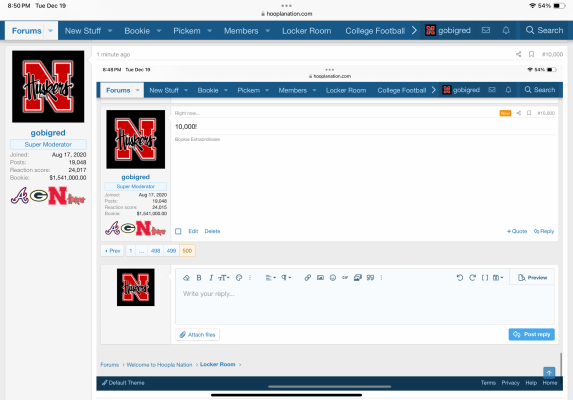
Task: Toggle Bold formatting in reply editor
Action: pos(199,278)
